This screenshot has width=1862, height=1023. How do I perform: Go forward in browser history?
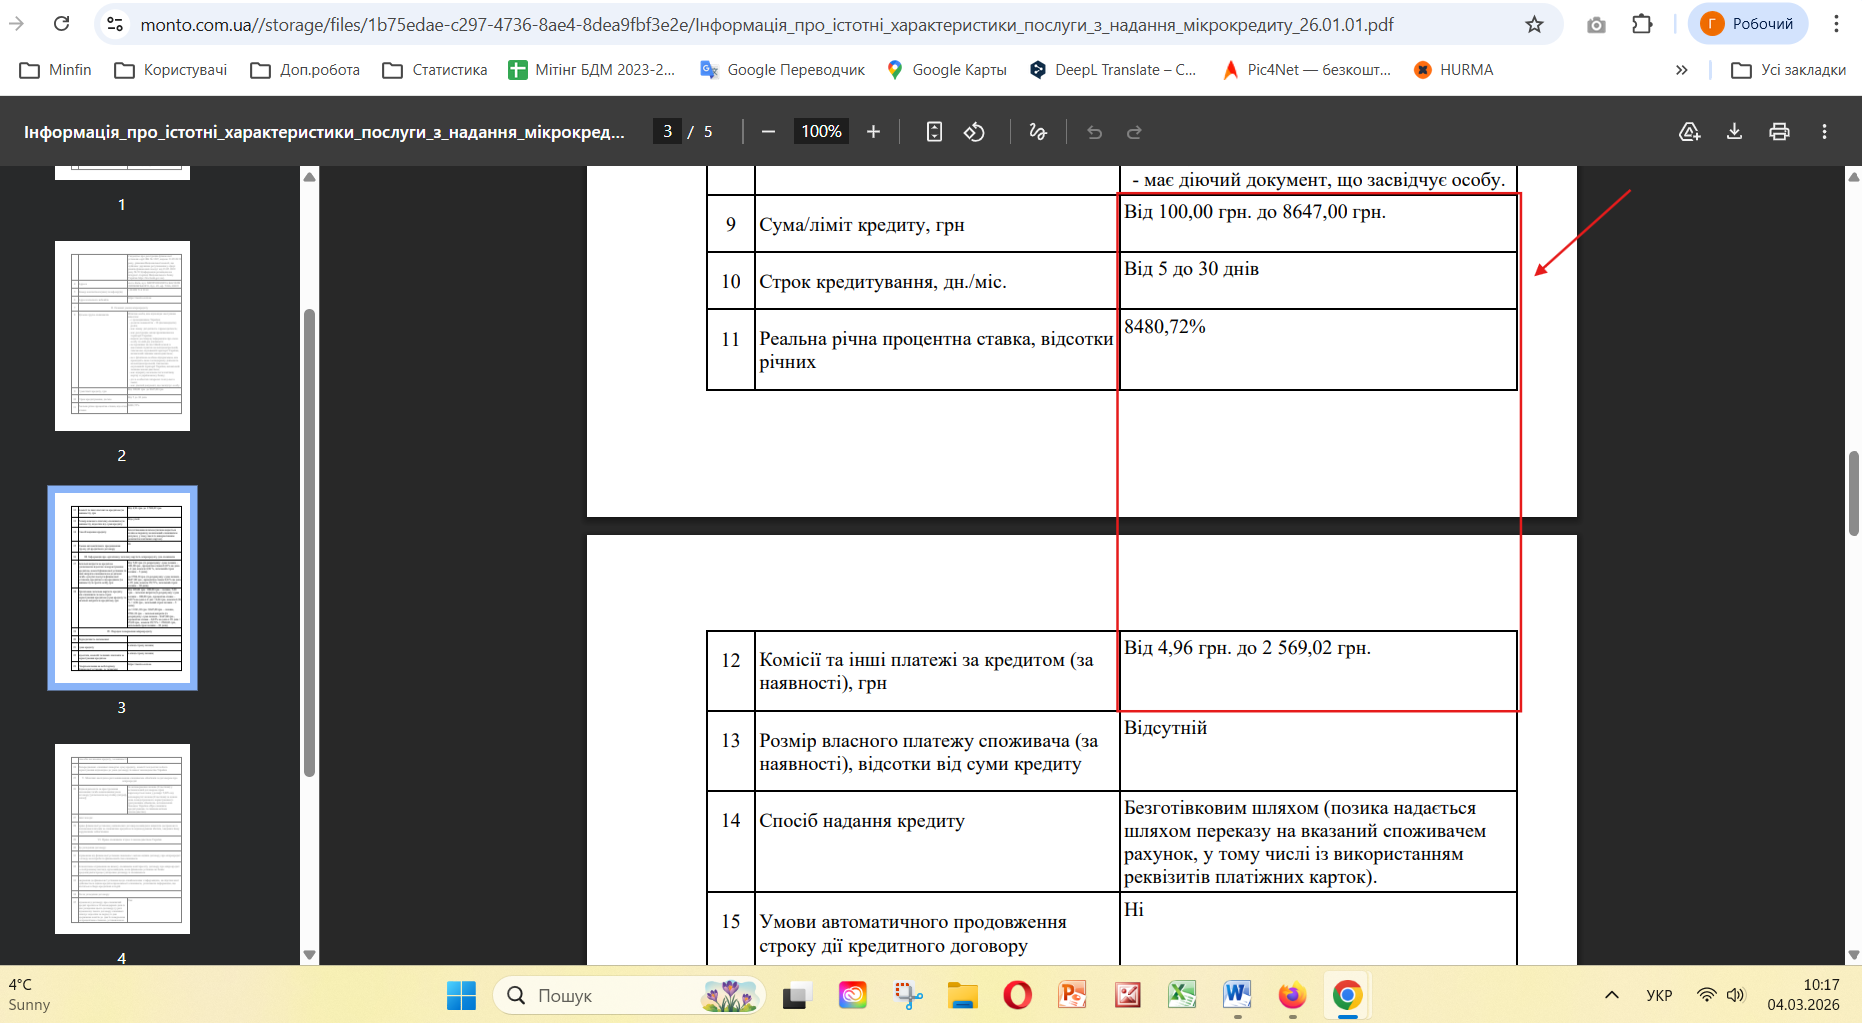coord(17,24)
